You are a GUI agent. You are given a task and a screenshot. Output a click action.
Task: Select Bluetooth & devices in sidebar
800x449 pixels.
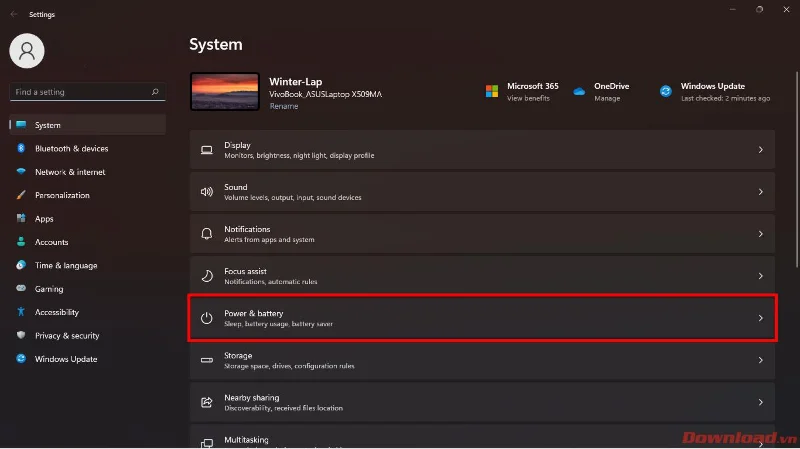[x=71, y=148]
